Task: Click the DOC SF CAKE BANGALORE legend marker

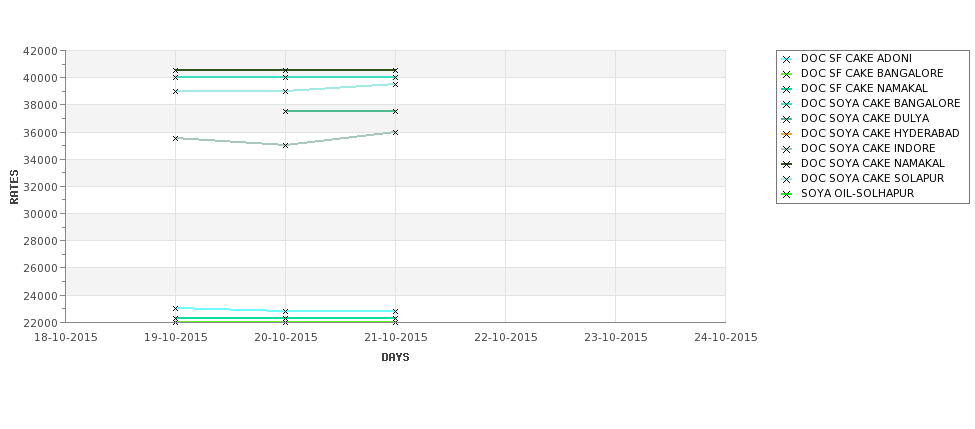Action: tap(787, 75)
